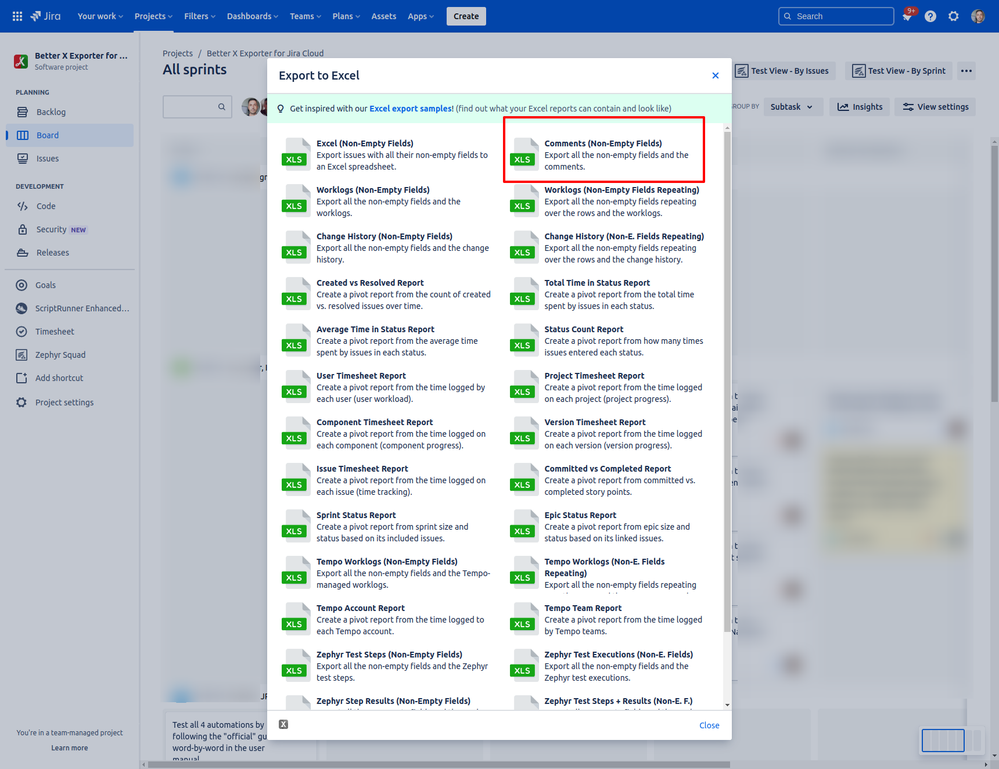Go to Jira home via logo
The height and width of the screenshot is (769, 999).
tap(45, 16)
